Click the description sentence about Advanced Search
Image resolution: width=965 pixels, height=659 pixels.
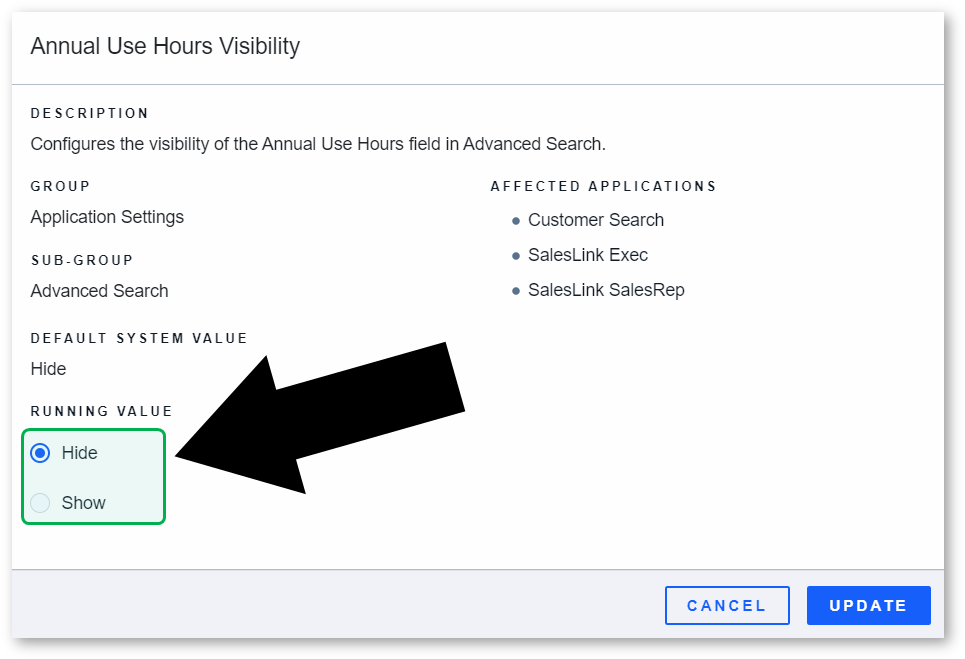[x=318, y=144]
